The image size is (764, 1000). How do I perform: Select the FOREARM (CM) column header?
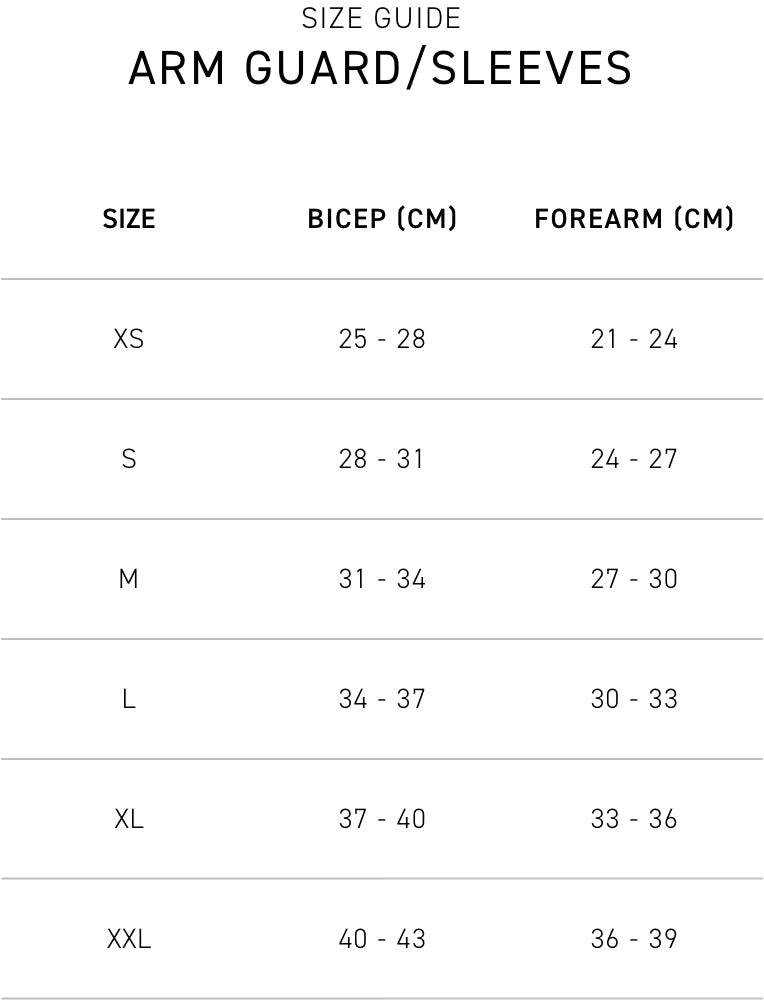(x=634, y=219)
